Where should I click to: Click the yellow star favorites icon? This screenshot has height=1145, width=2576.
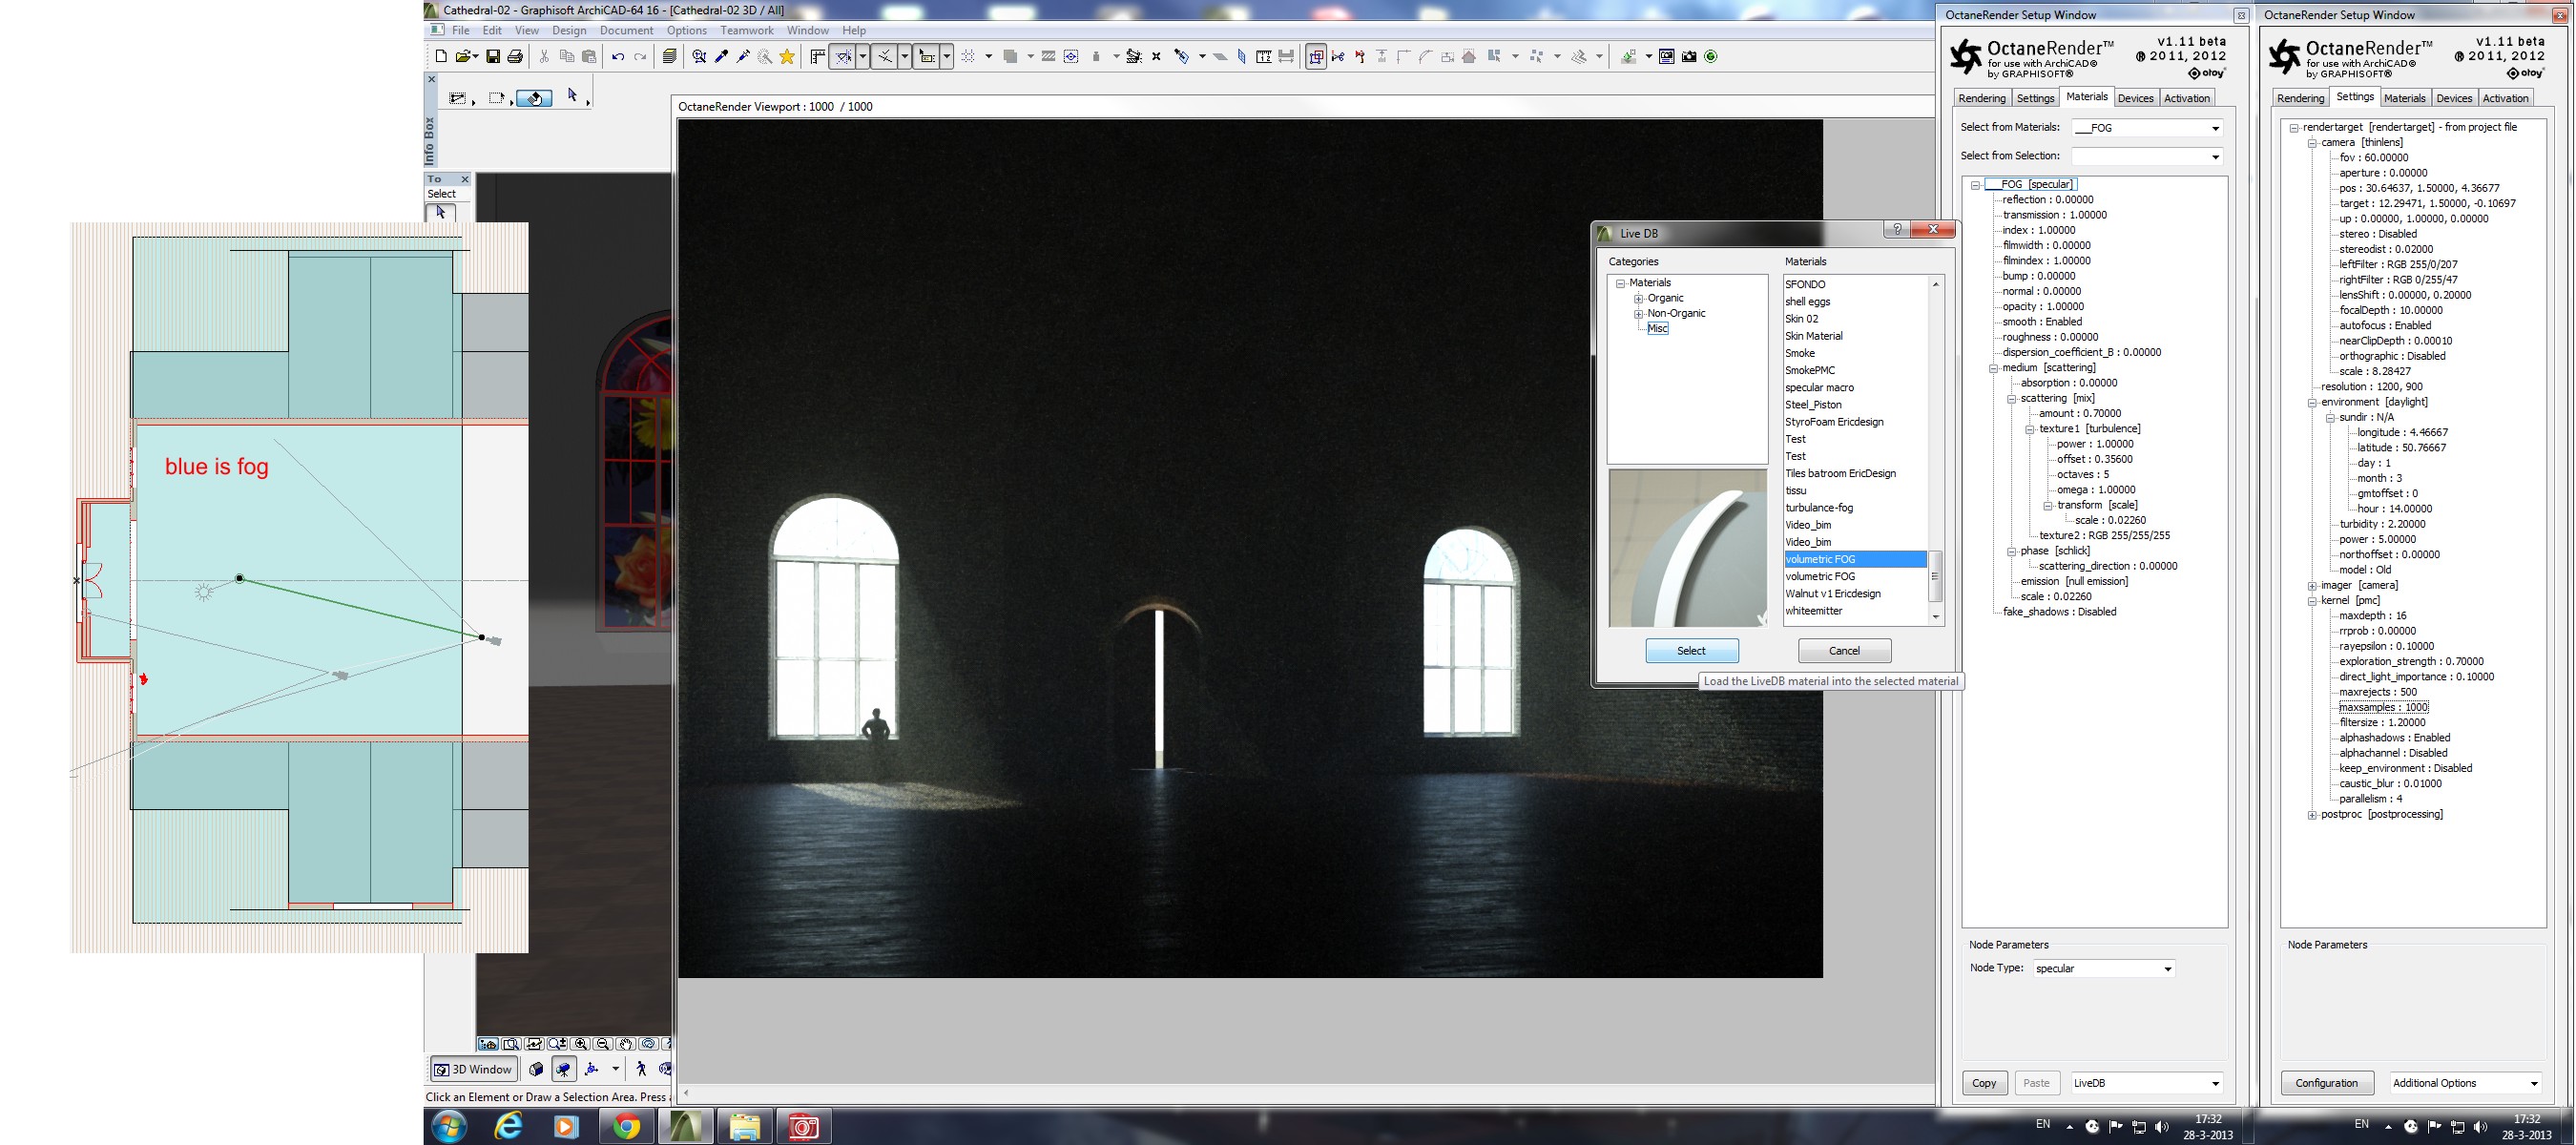787,57
